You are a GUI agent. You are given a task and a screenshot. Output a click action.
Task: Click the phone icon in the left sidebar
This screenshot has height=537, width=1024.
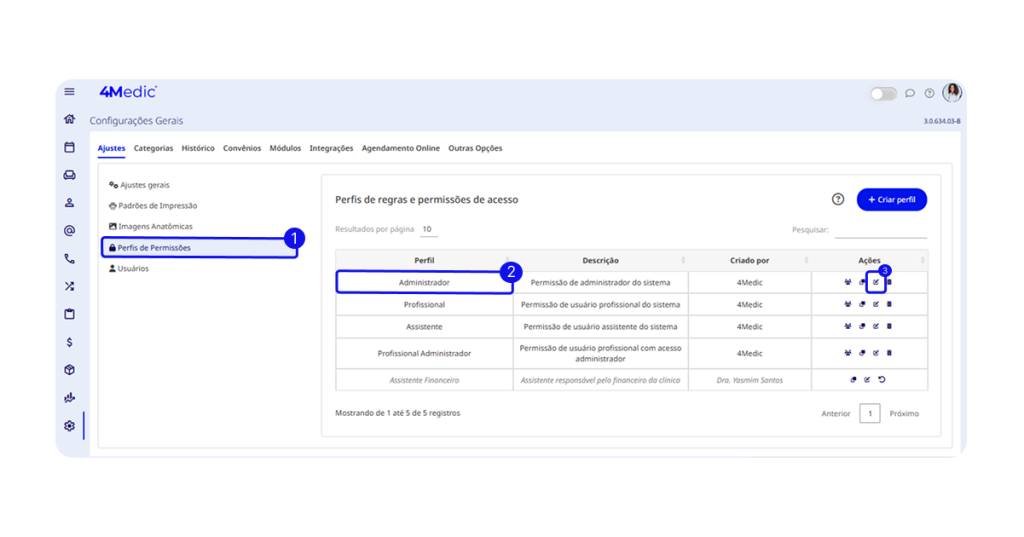(x=69, y=258)
